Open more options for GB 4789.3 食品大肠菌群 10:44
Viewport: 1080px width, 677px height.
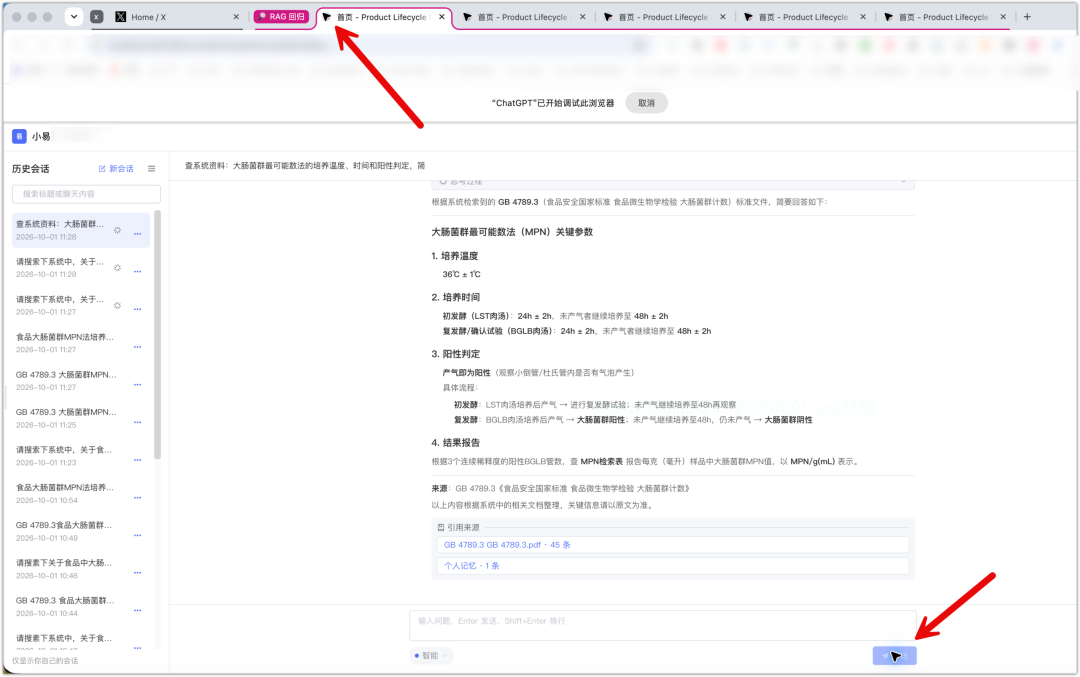click(137, 610)
